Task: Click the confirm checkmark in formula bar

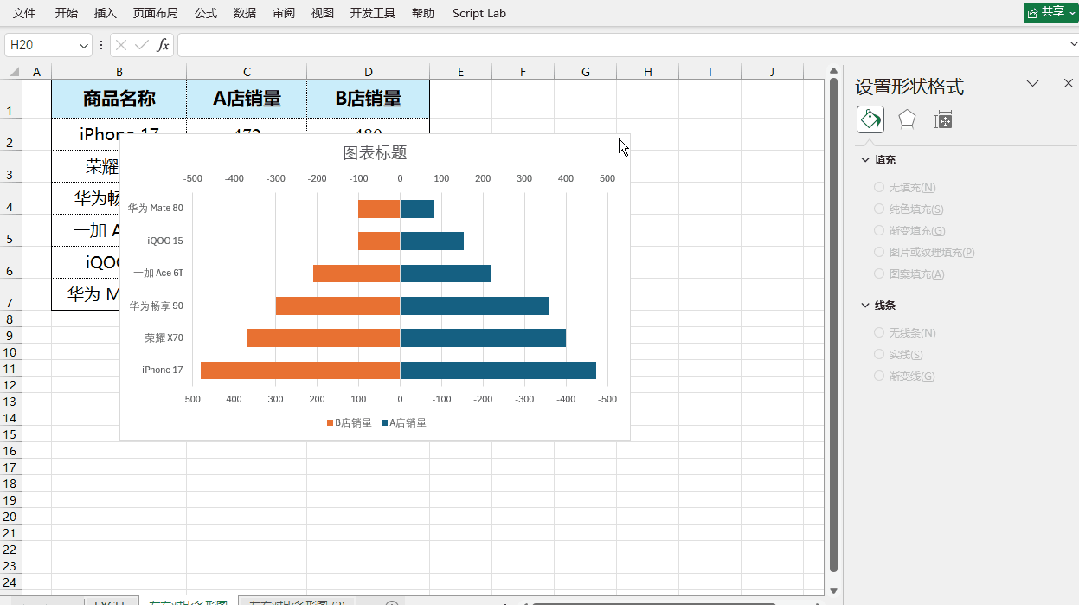Action: (x=142, y=45)
